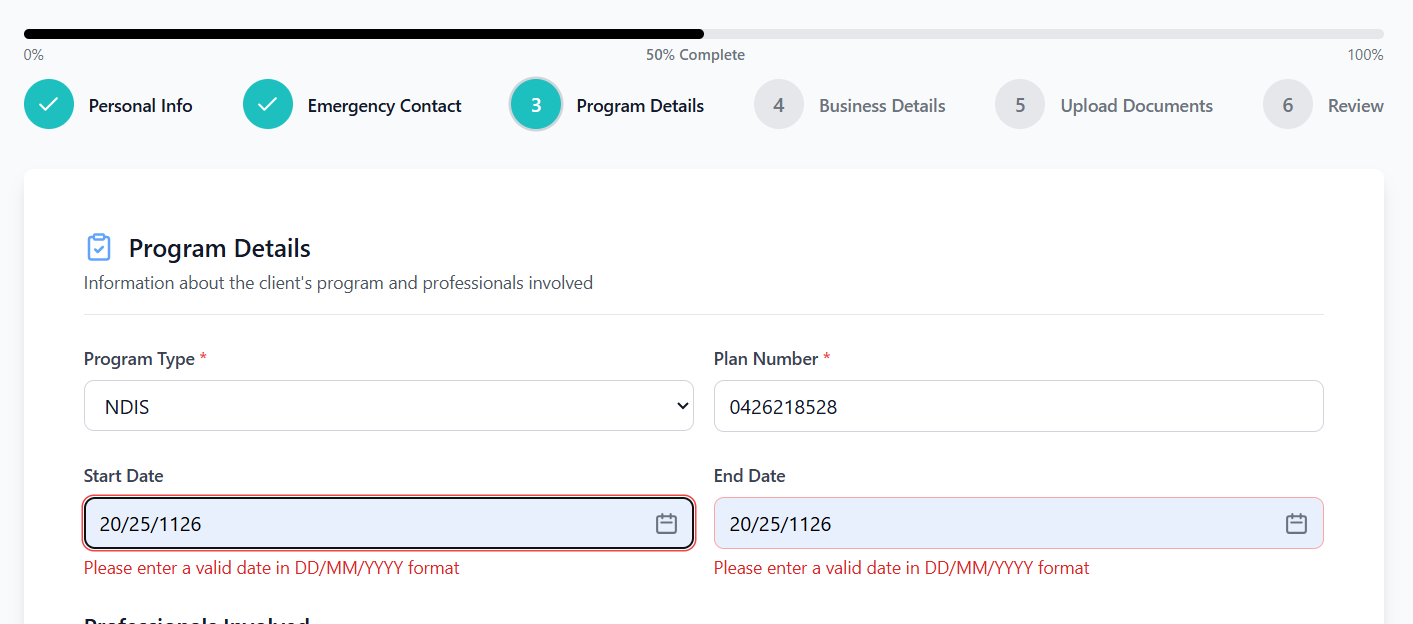The height and width of the screenshot is (624, 1413).
Task: Click the checkmark circle beside Personal Info
Action: pyautogui.click(x=49, y=105)
